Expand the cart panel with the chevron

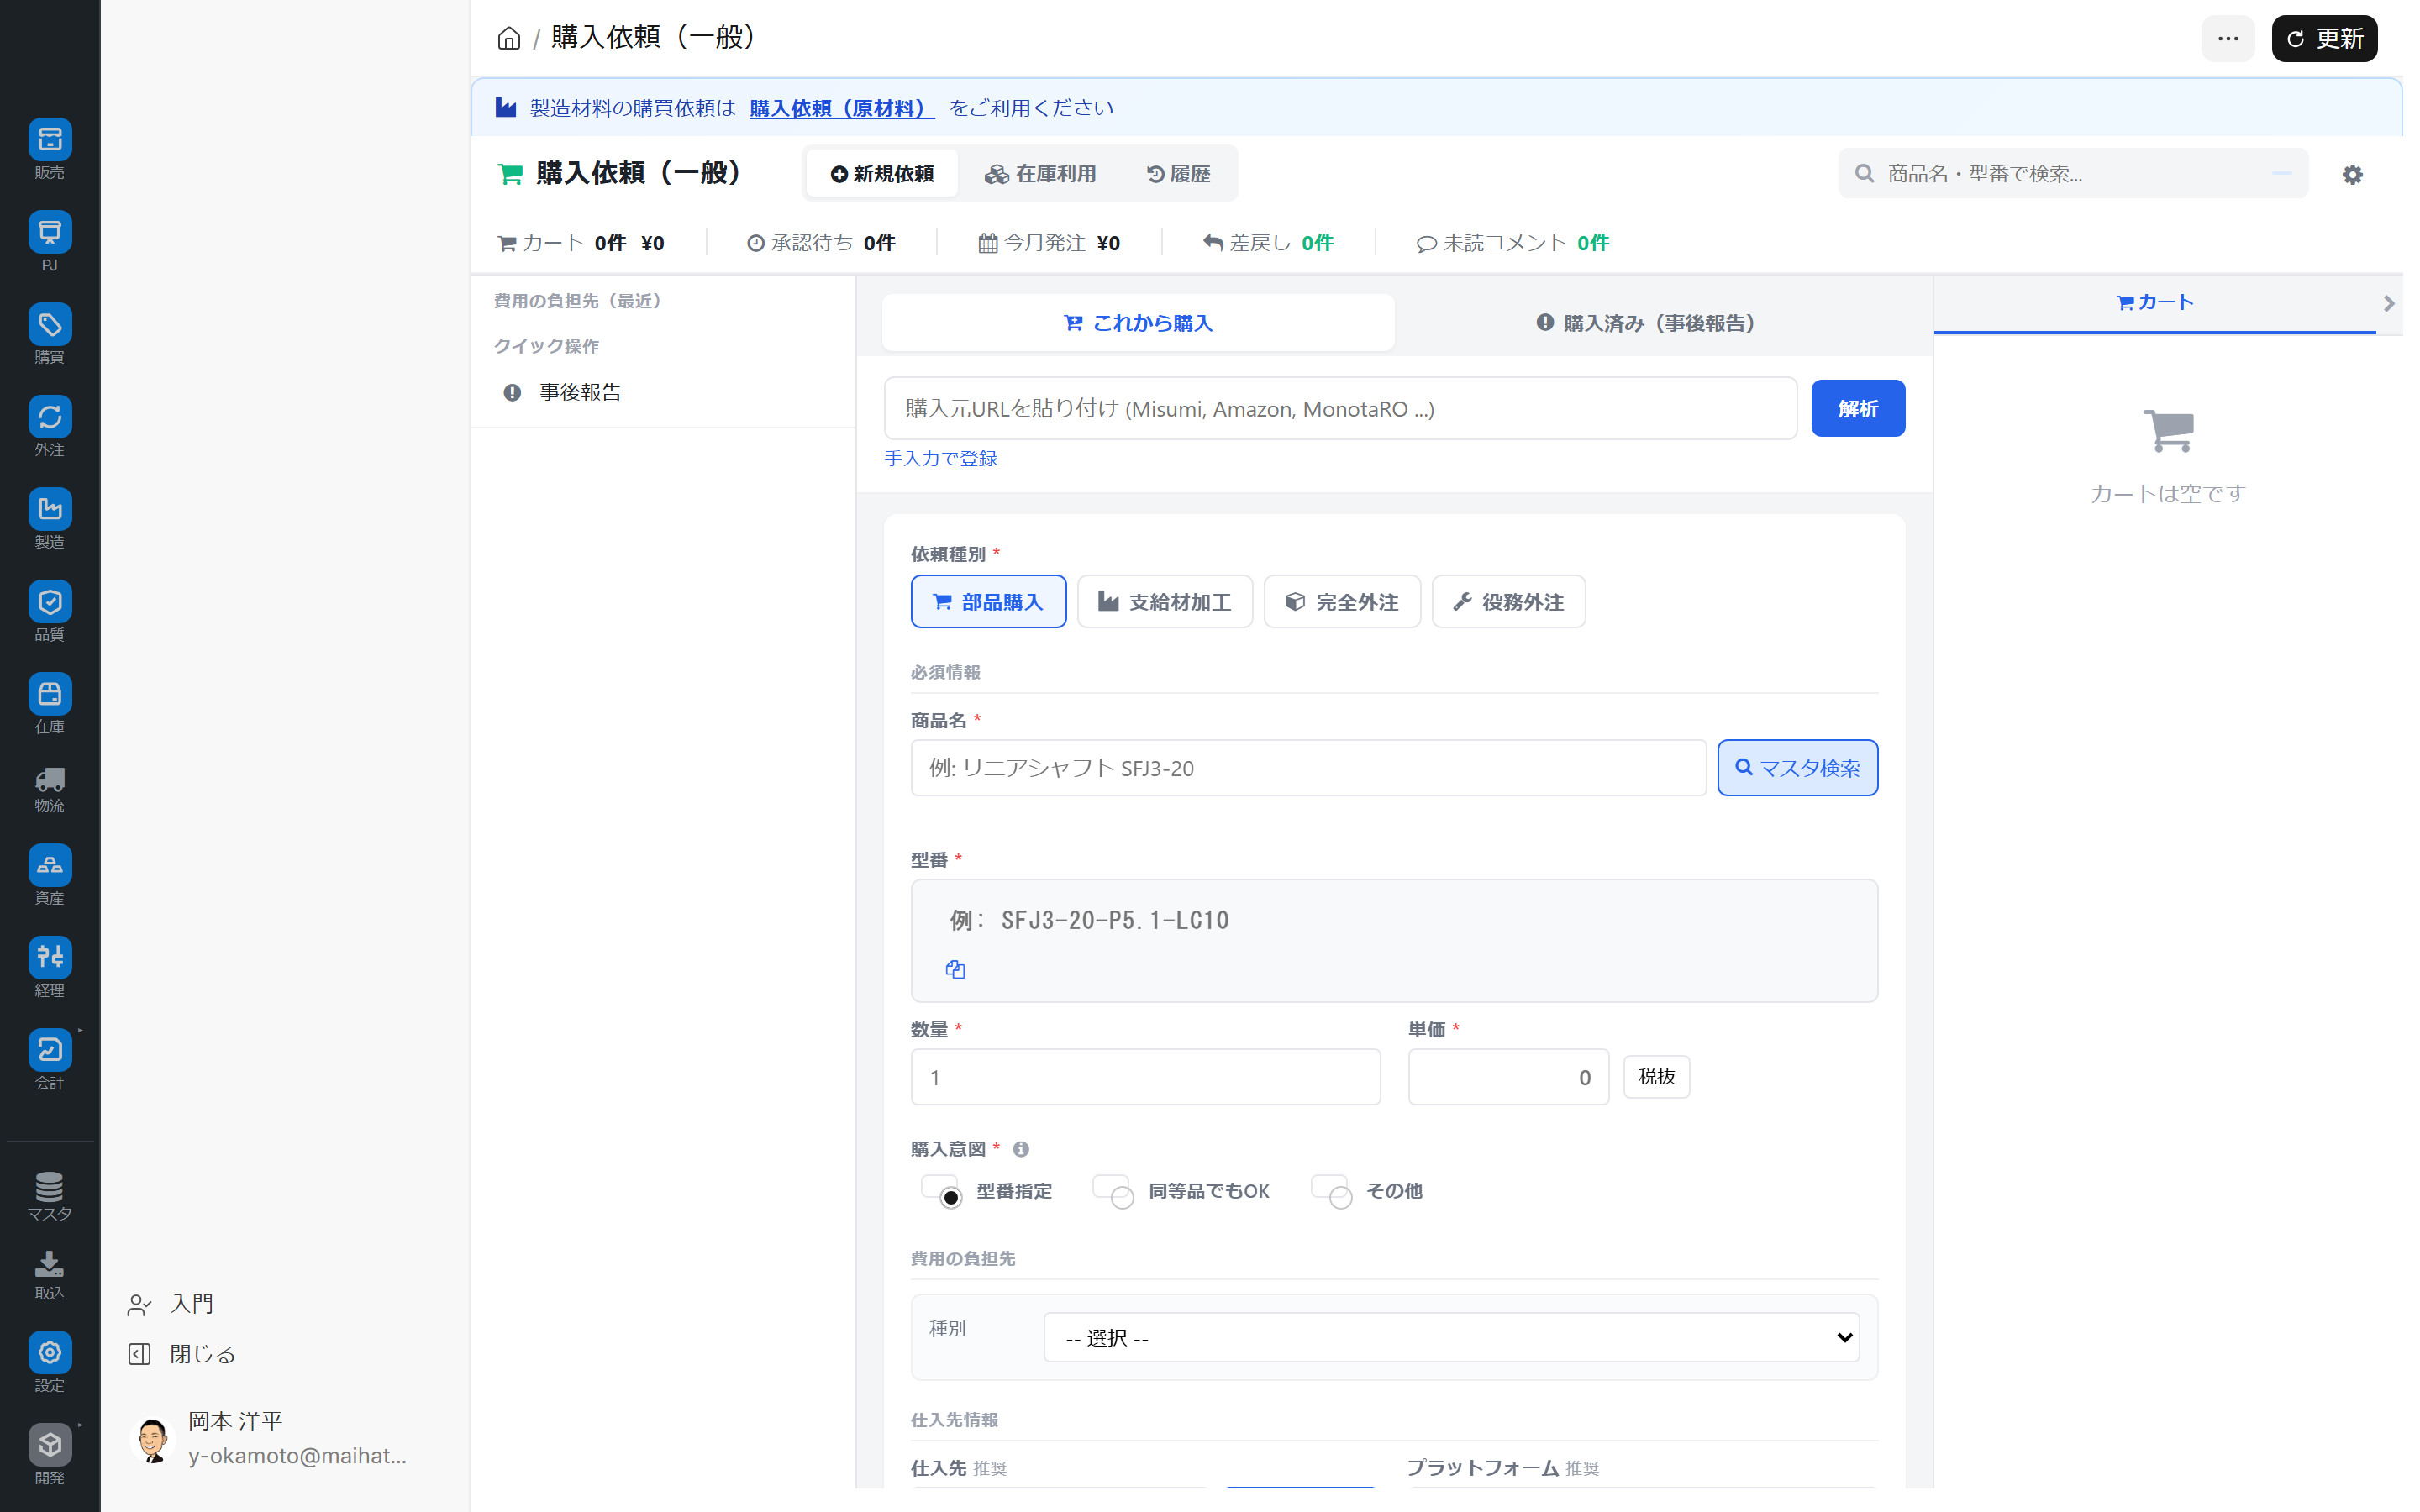click(2389, 303)
